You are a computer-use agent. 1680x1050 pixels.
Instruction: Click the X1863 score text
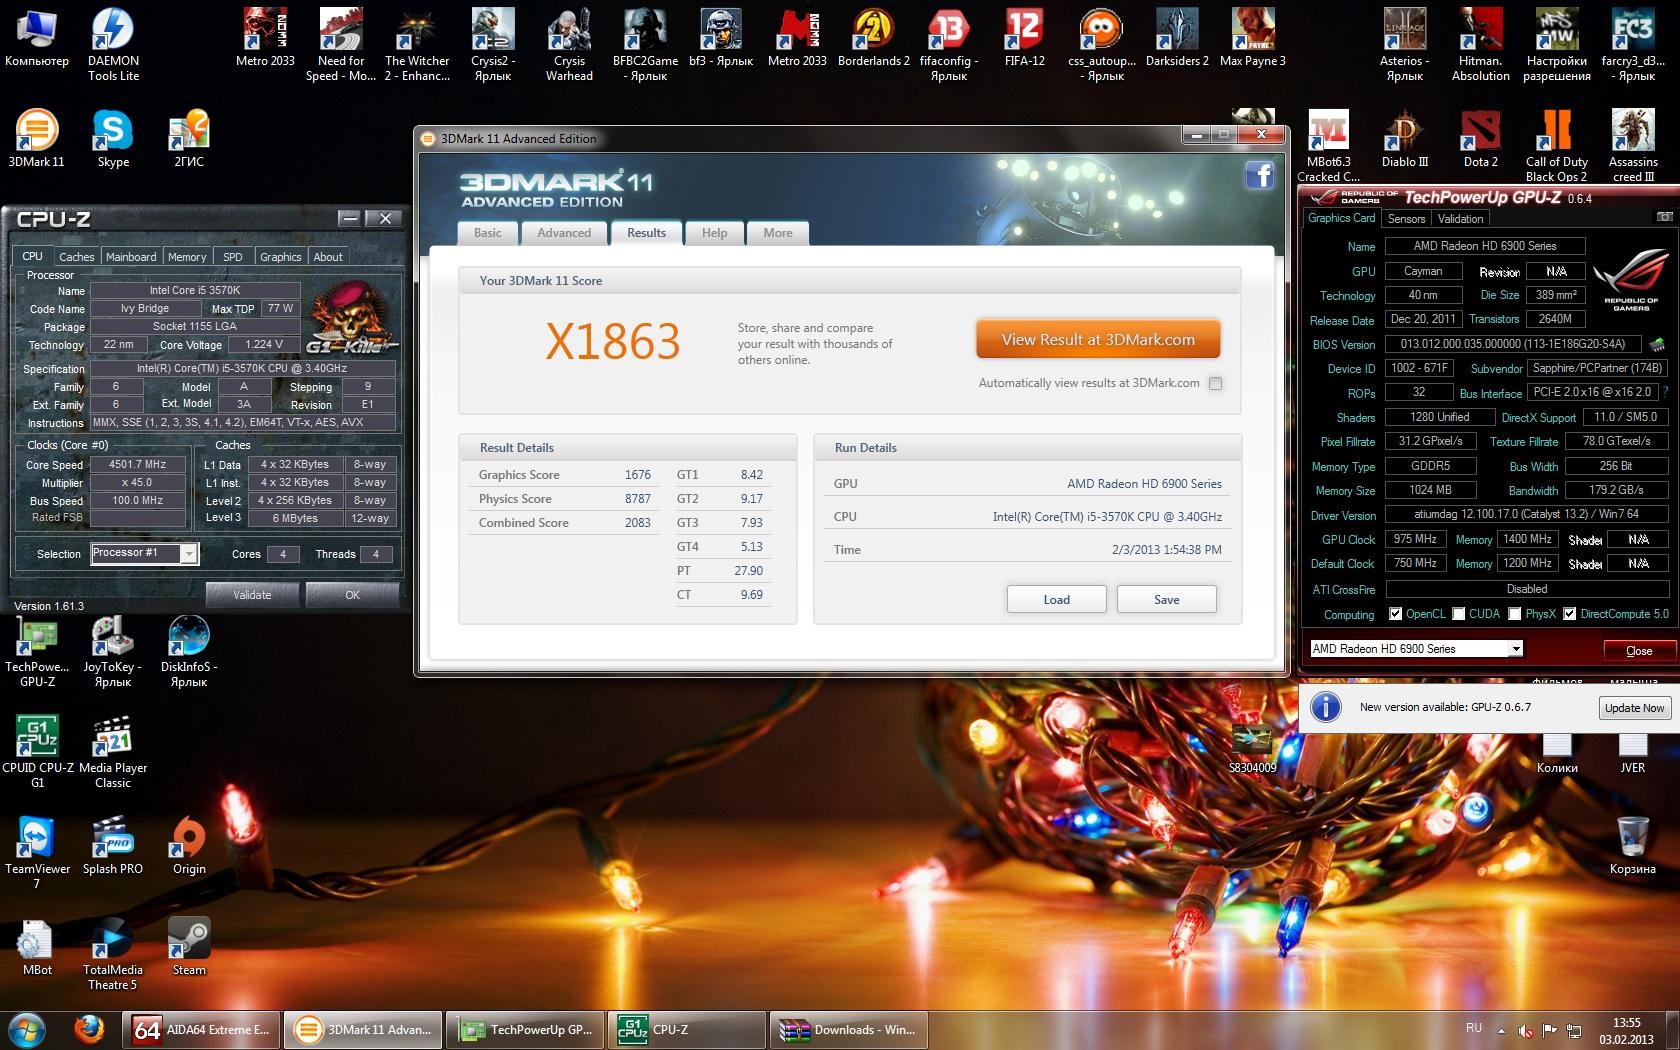coord(613,341)
